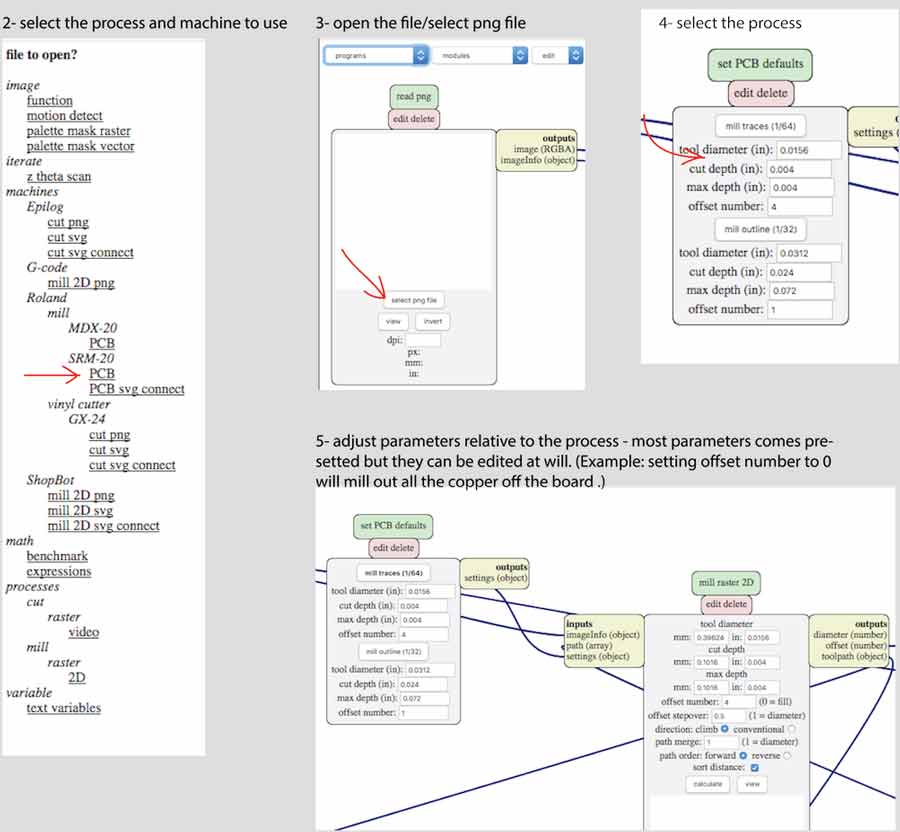Open the edit dropdown selector
The height and width of the screenshot is (832, 900).
558,56
